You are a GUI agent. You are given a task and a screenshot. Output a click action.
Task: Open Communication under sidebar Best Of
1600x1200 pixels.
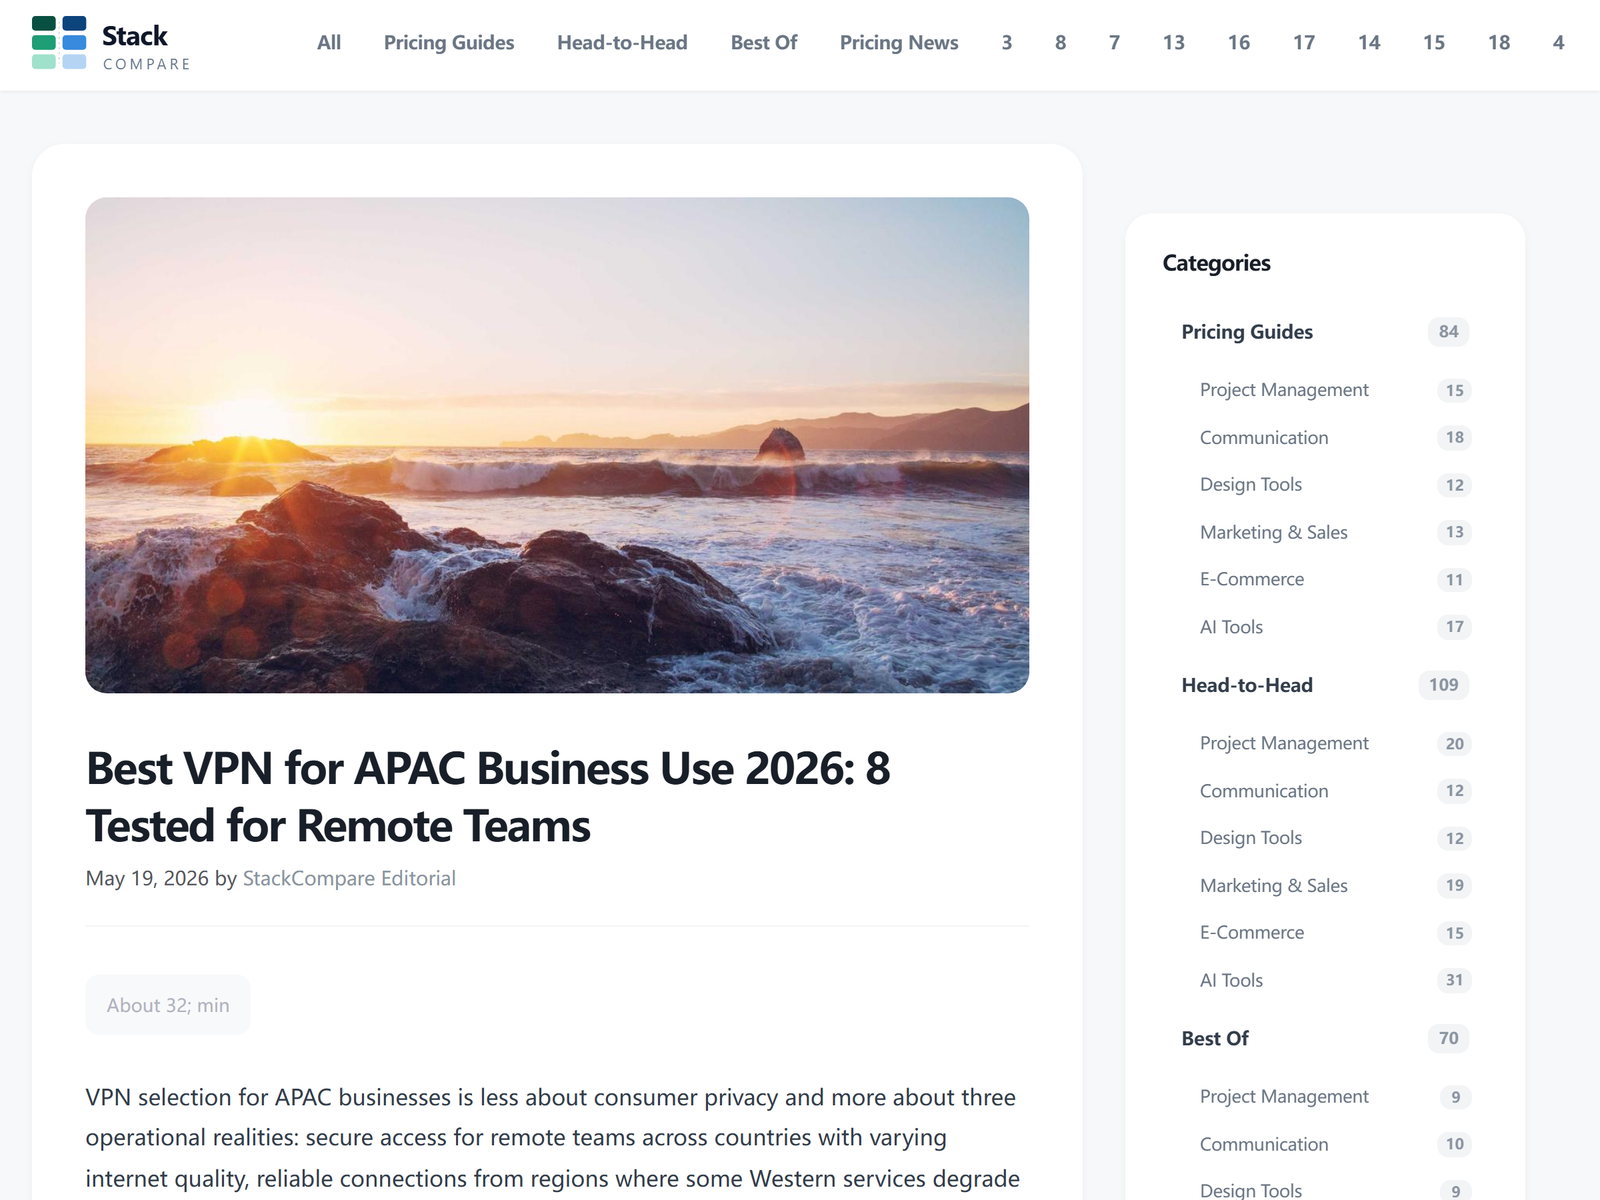pos(1264,1144)
